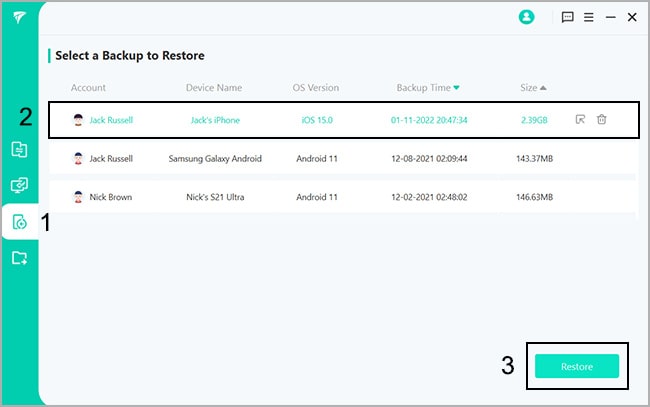
Task: Click the Account column header
Action: point(88,88)
